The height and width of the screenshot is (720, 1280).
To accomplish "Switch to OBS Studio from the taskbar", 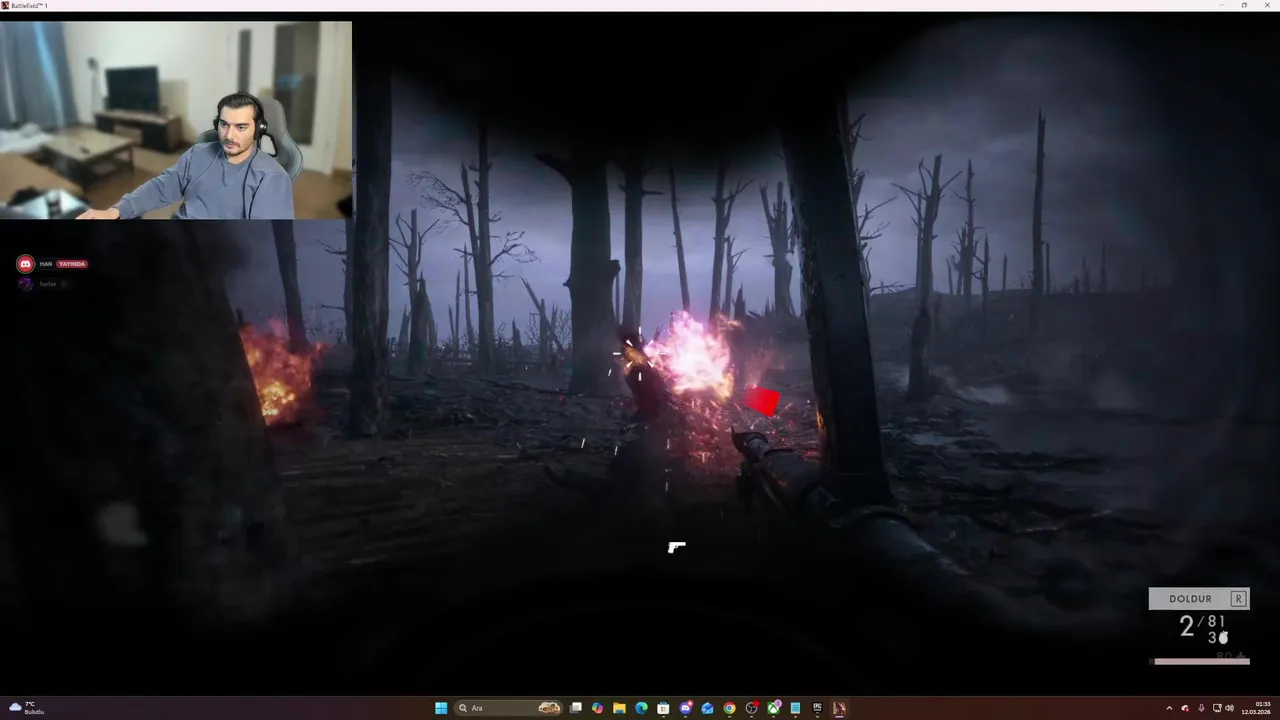I will [752, 708].
